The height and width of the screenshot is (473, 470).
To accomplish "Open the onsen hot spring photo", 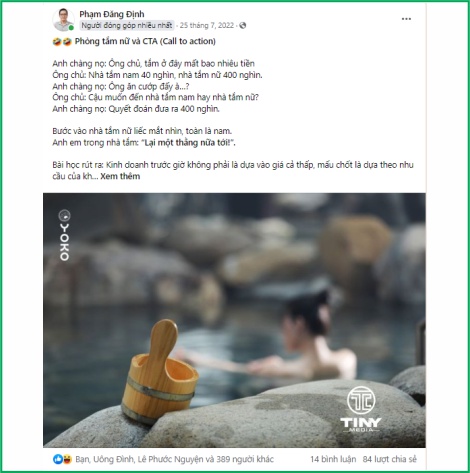I will 234,320.
